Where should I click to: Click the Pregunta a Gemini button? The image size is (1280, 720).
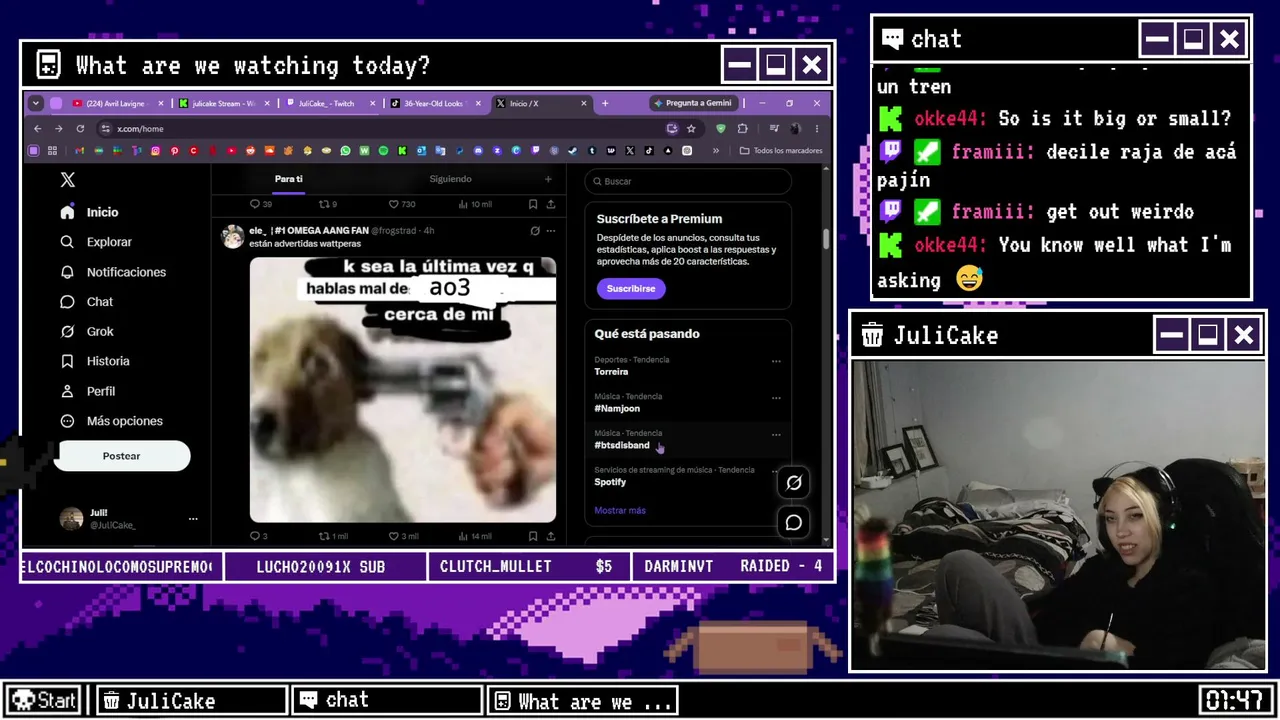693,103
